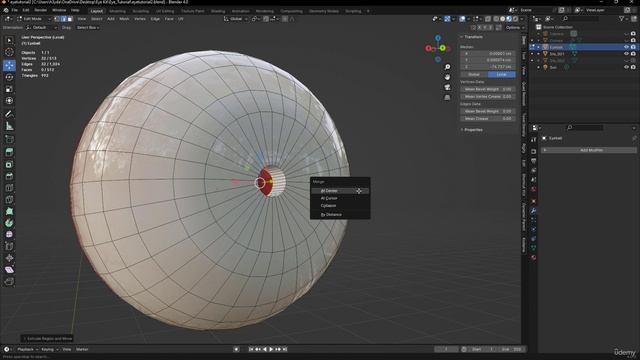Expand the Iris_001 object in the outliner
Viewport: 640px width, 360px height.
pyautogui.click(x=538, y=54)
